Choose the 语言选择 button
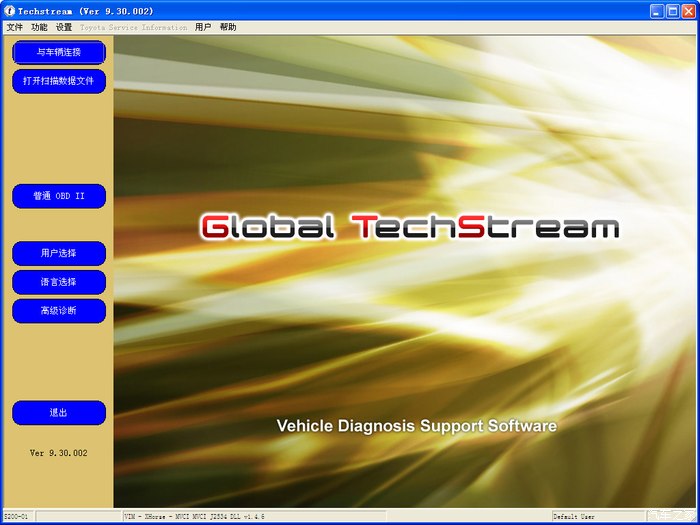This screenshot has width=700, height=525. pos(59,282)
